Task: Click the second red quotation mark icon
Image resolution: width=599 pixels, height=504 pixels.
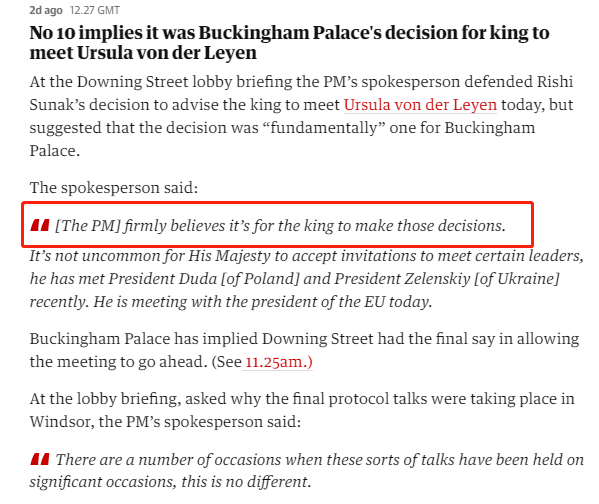Action: coord(40,459)
